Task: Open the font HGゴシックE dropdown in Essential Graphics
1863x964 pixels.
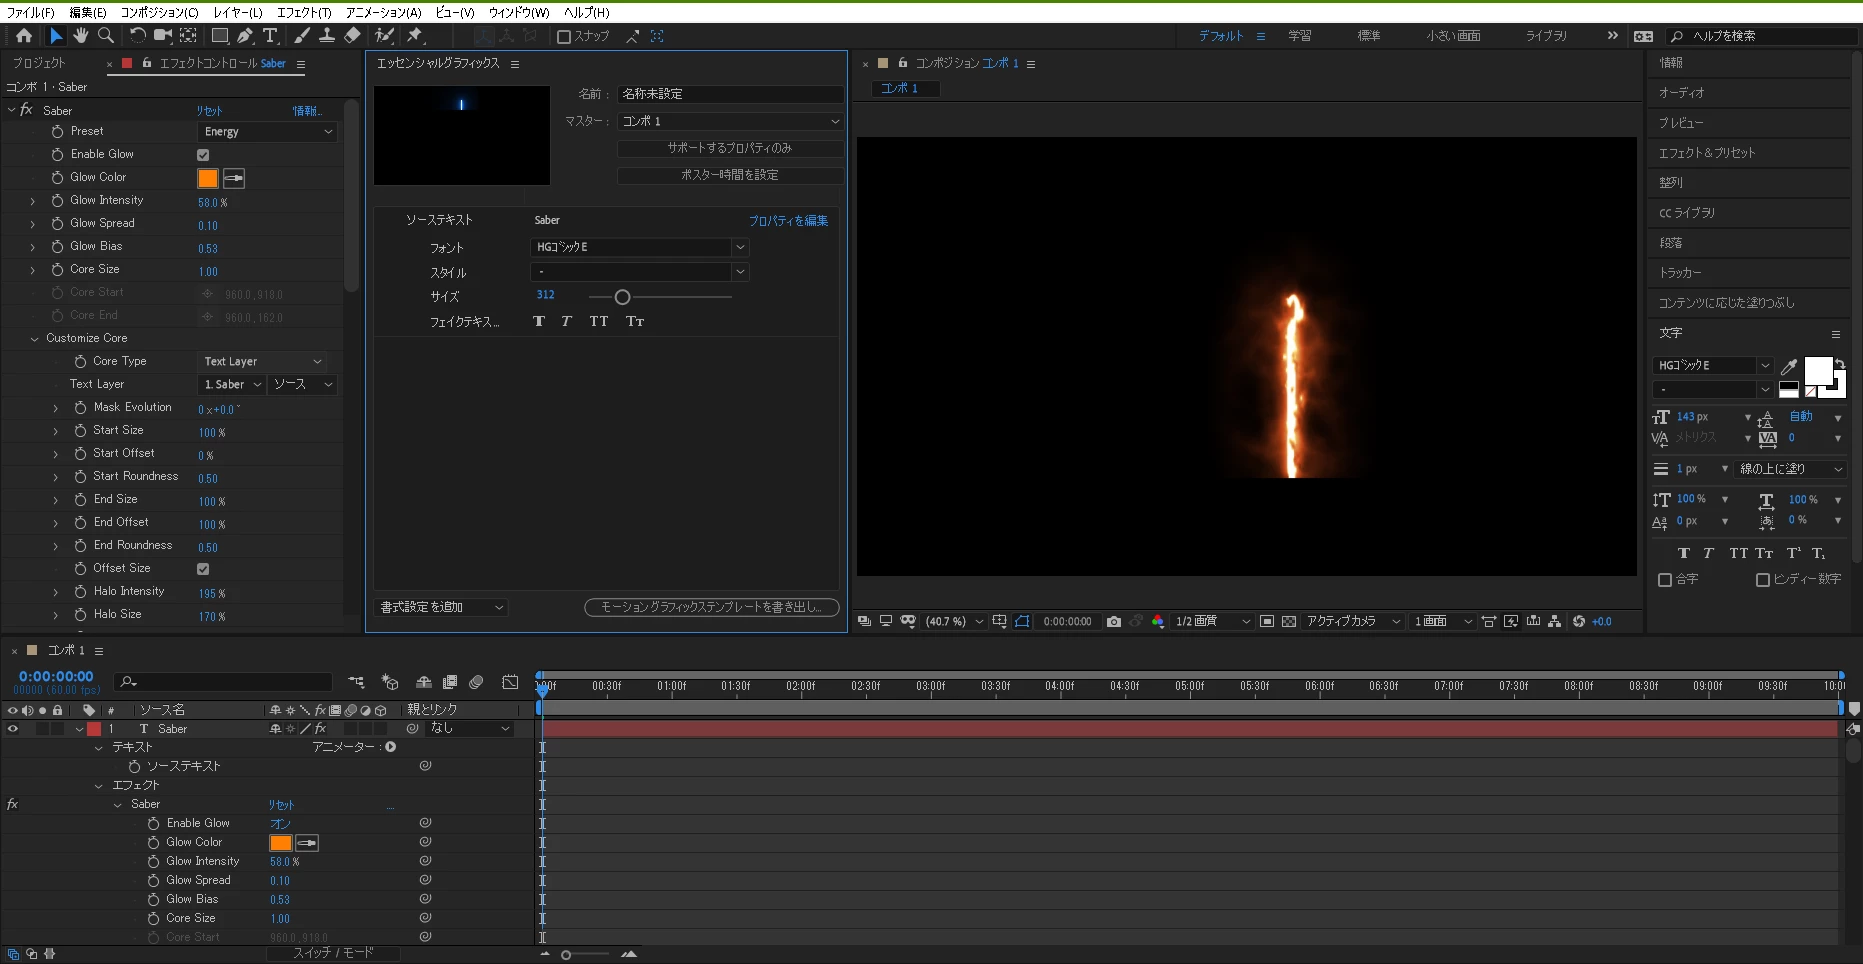Action: [x=639, y=247]
